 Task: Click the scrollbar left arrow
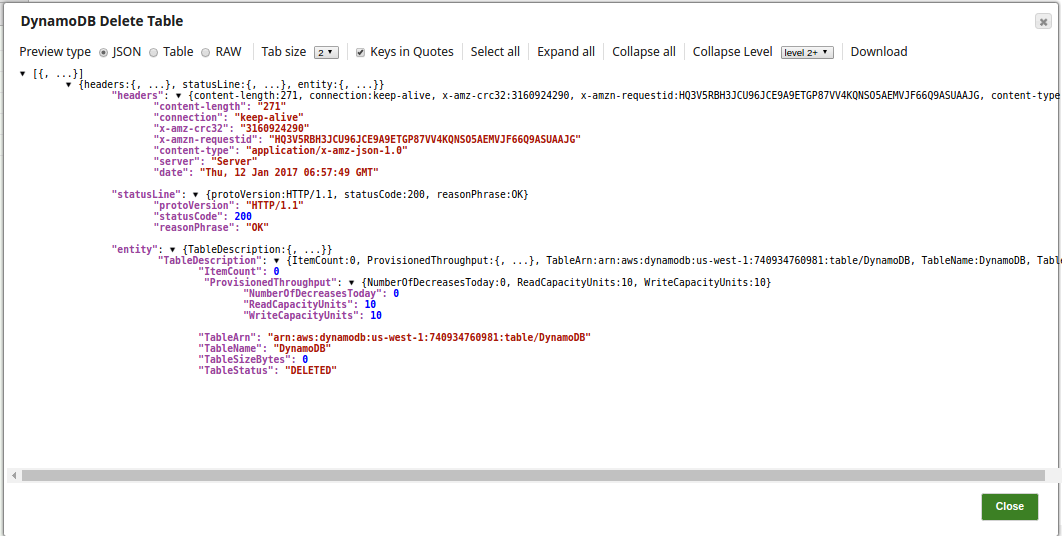[14, 476]
